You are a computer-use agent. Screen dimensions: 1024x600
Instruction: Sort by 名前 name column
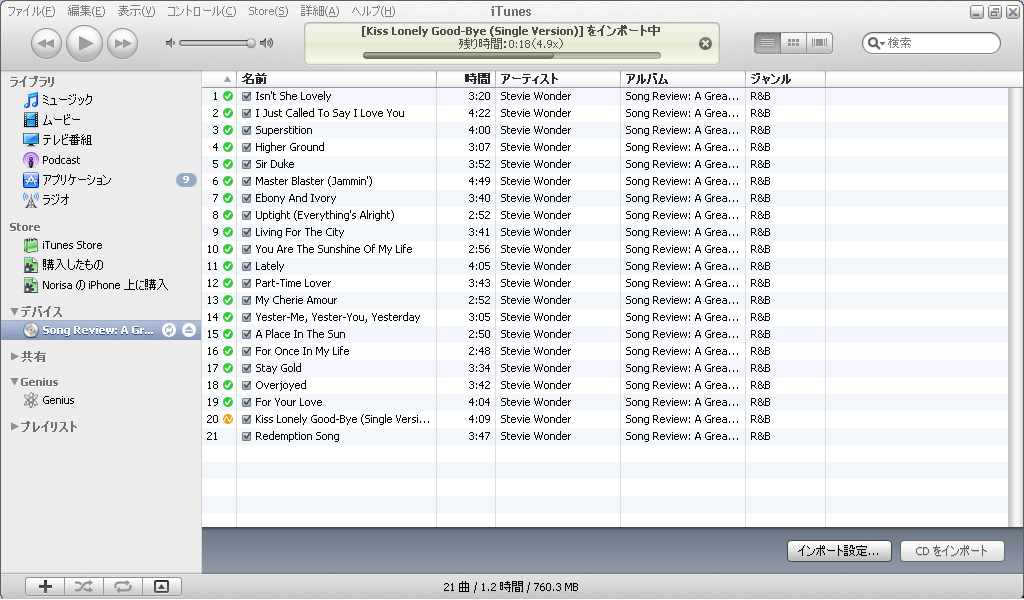(336, 79)
